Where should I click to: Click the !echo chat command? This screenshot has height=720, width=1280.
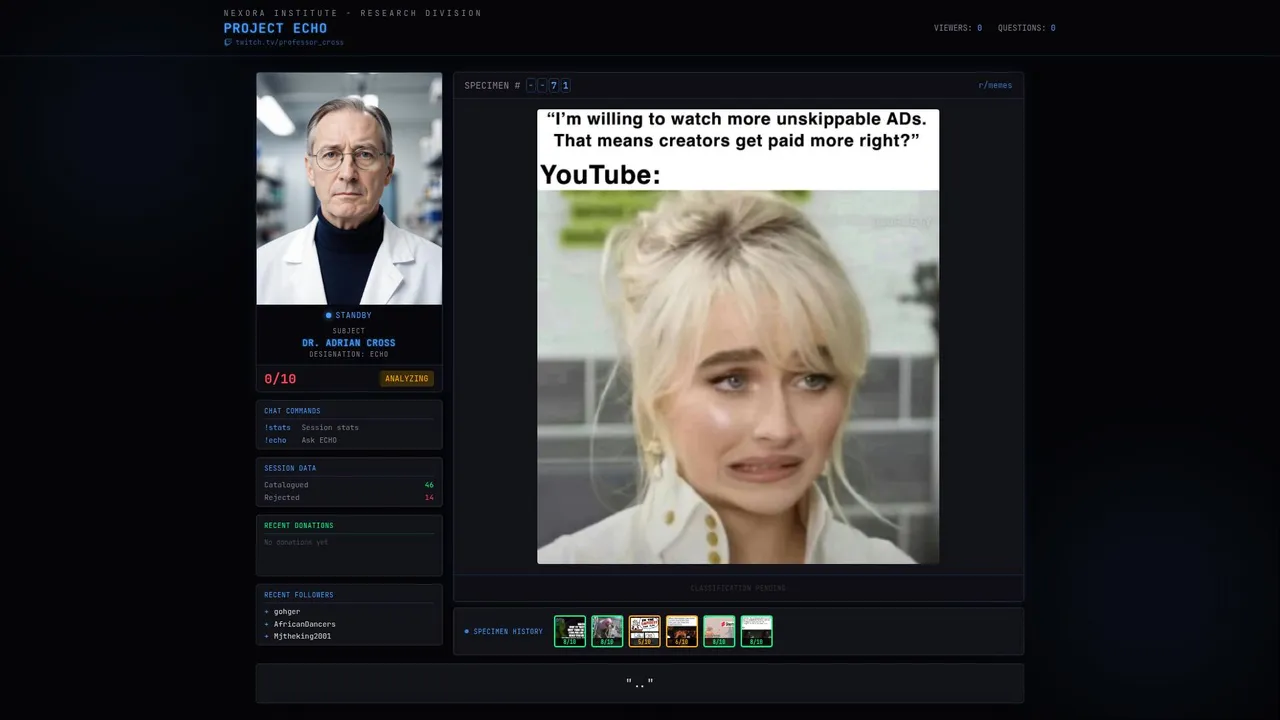tap(275, 440)
